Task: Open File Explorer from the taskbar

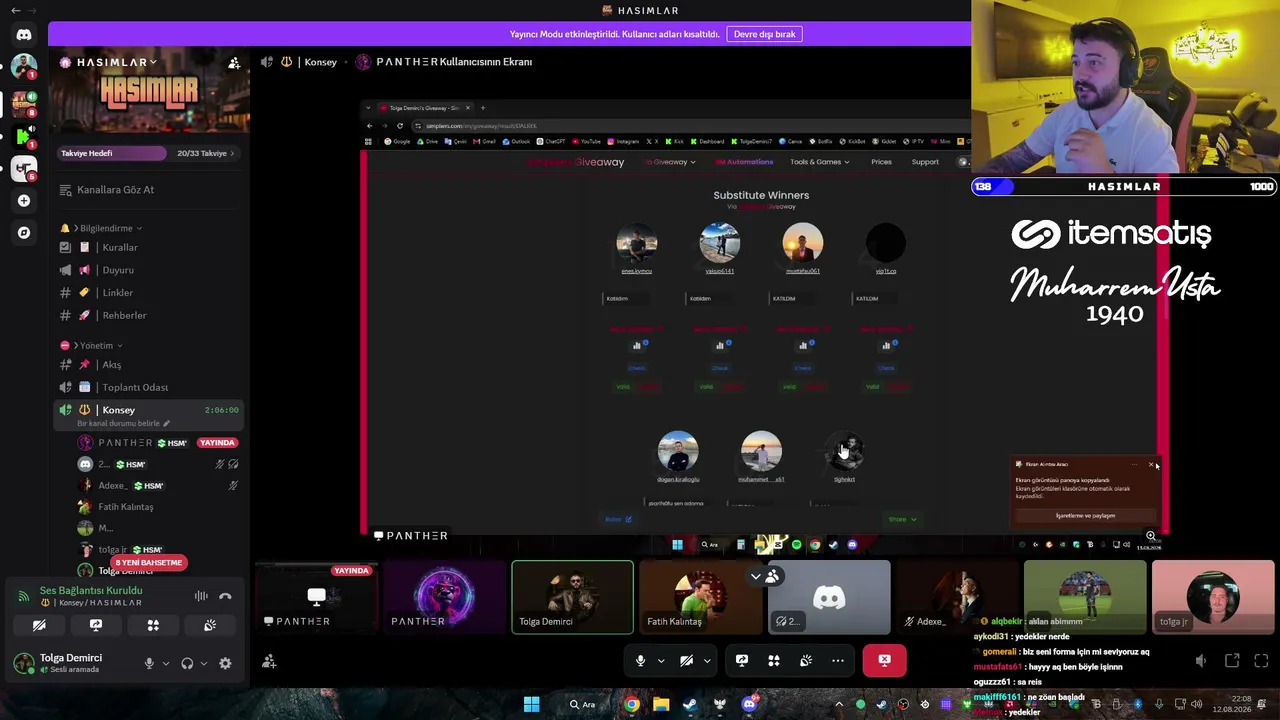Action: [x=661, y=704]
